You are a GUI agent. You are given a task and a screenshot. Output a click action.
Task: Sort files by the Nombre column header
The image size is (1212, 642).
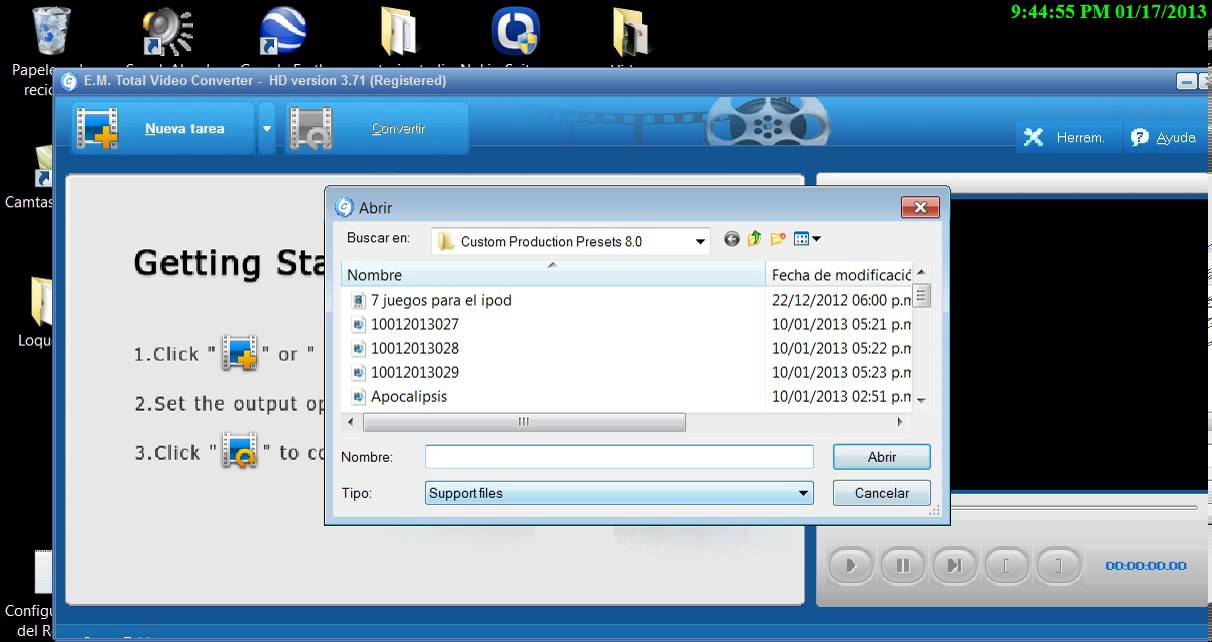[x=553, y=275]
